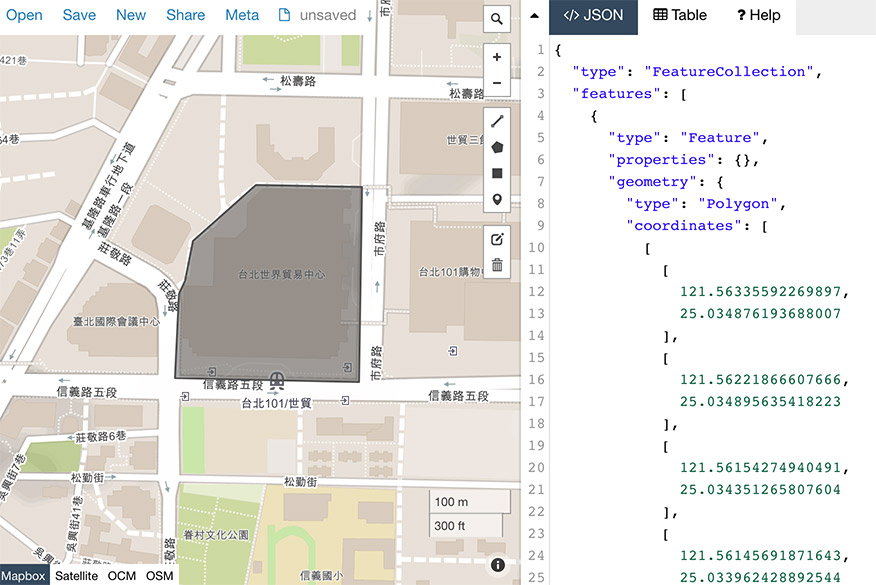Viewport: 876px width, 585px height.
Task: Activate the edit layers tool
Action: point(496,240)
